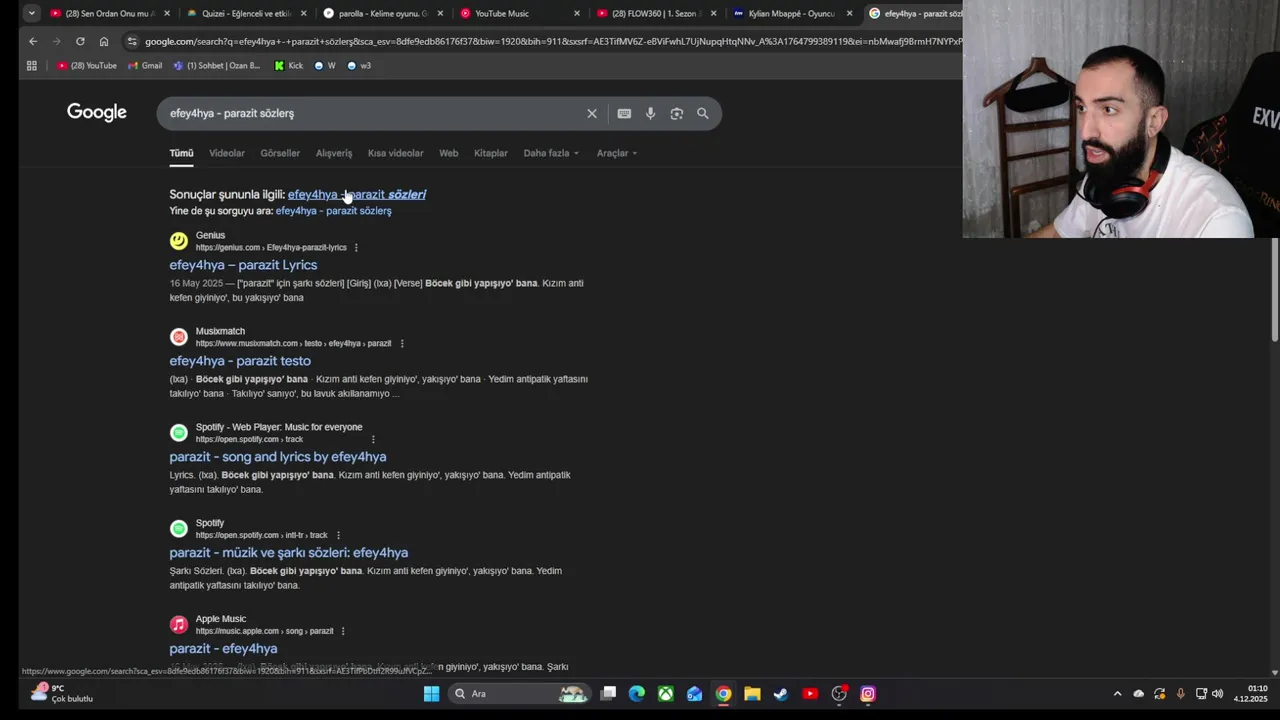Viewport: 1280px width, 720px height.
Task: Select the Görseller results tab
Action: pos(280,153)
